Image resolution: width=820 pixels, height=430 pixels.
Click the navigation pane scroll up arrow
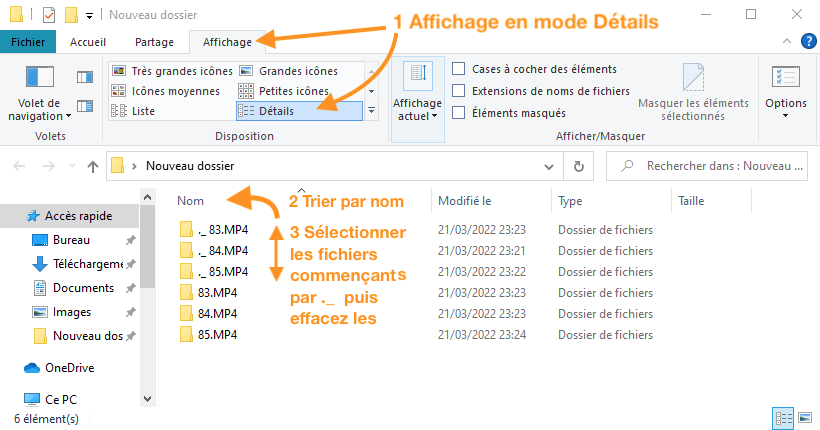tap(147, 197)
